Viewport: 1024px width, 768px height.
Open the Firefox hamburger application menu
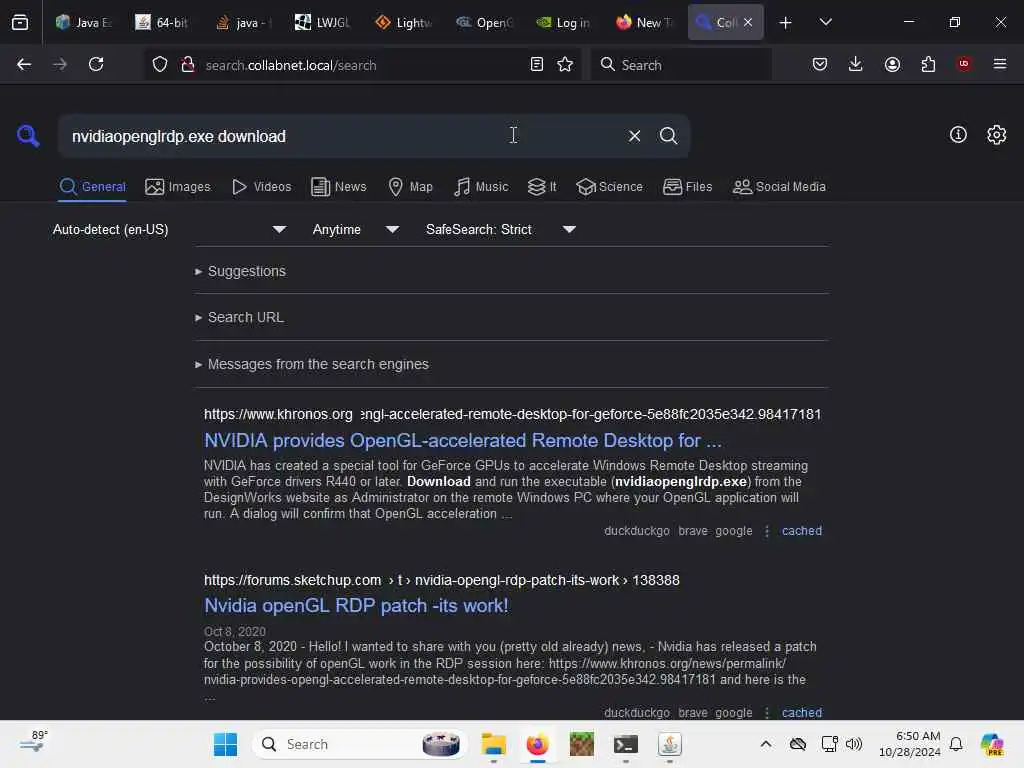point(1000,64)
